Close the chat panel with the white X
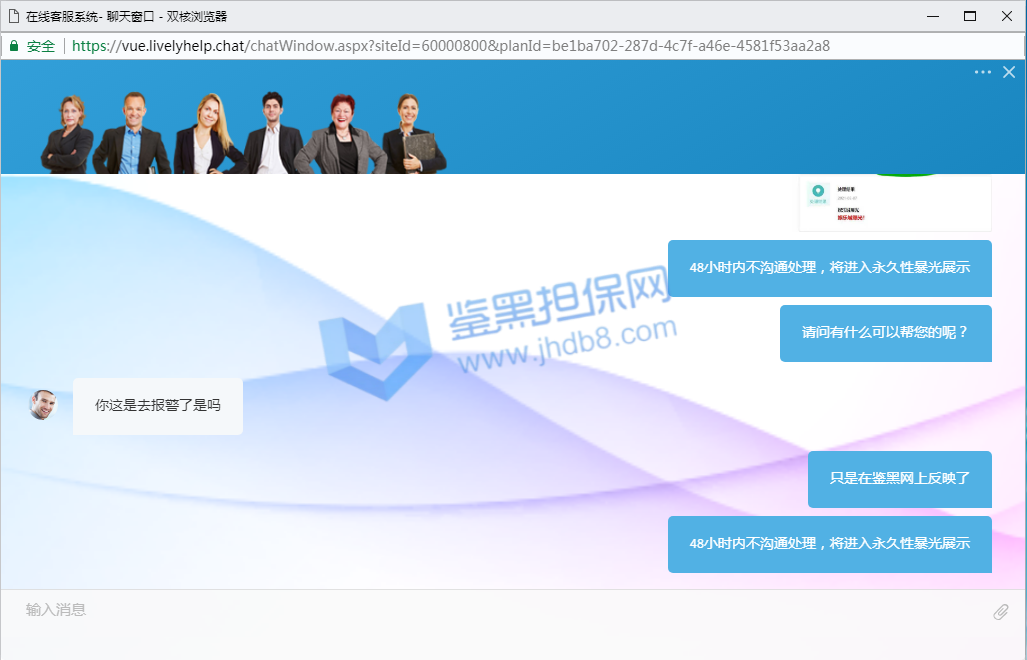 tap(1009, 72)
